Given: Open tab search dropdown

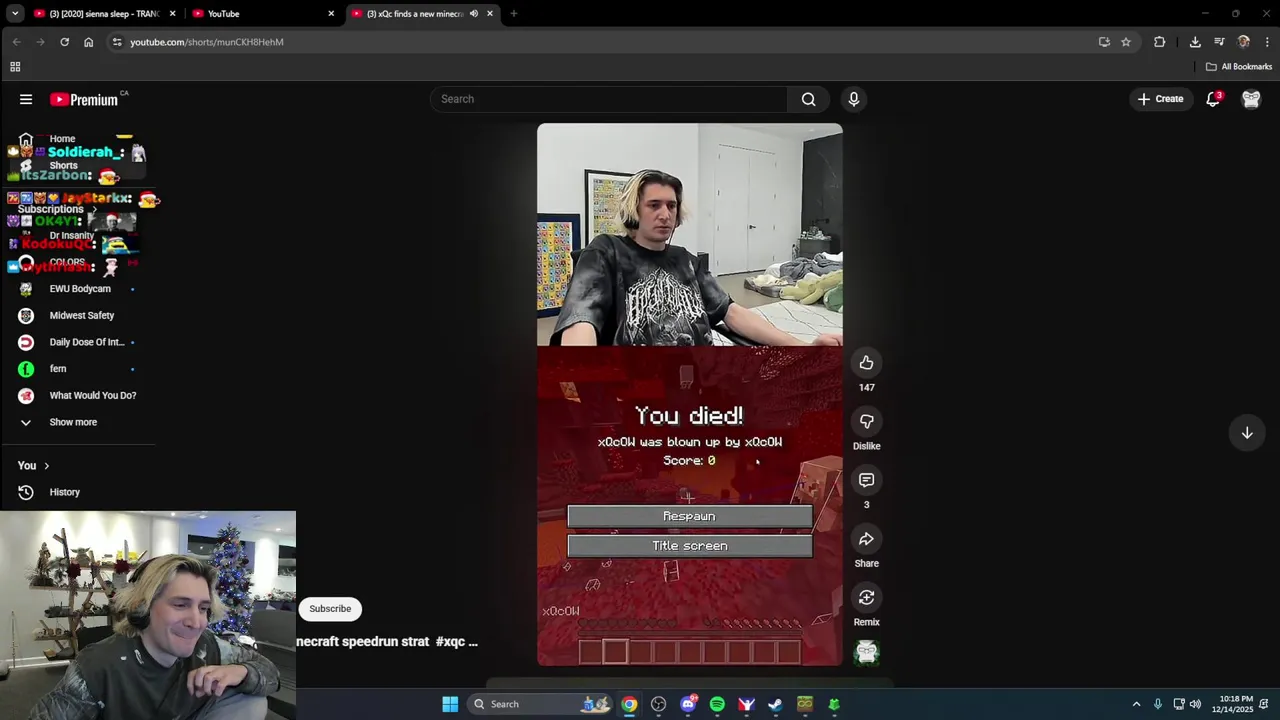Looking at the screenshot, I should pos(14,14).
